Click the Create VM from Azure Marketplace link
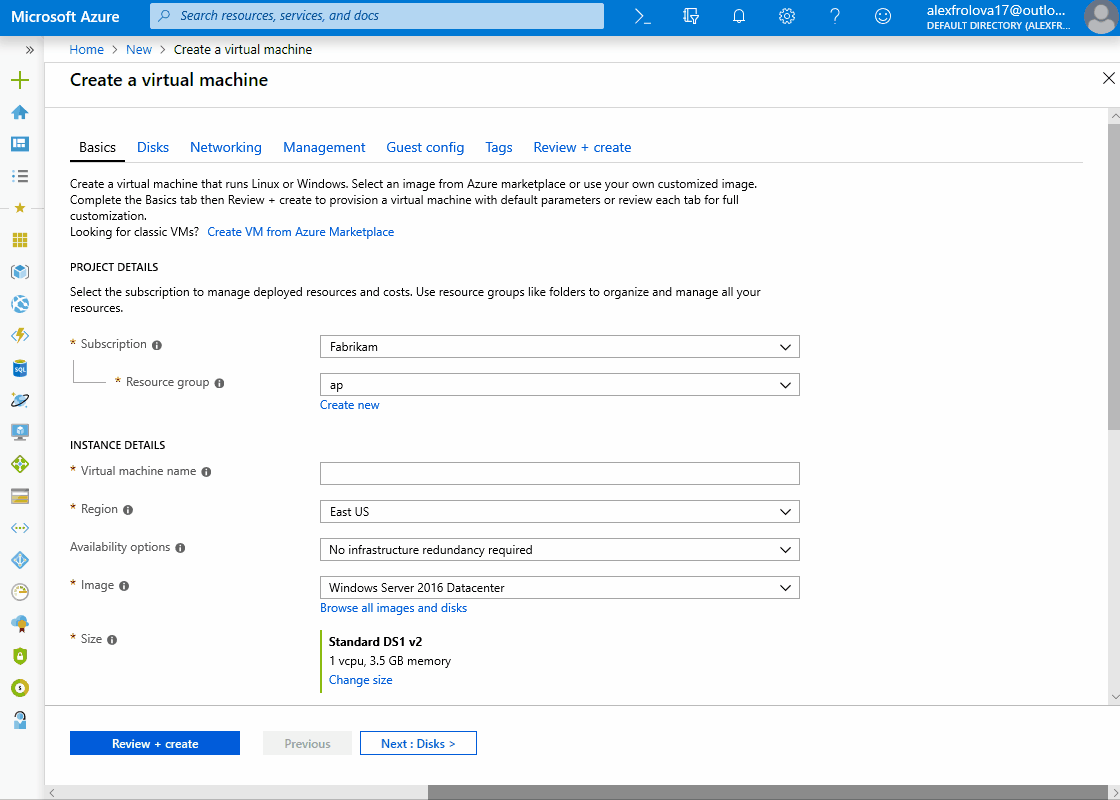The height and width of the screenshot is (800, 1120). point(301,232)
